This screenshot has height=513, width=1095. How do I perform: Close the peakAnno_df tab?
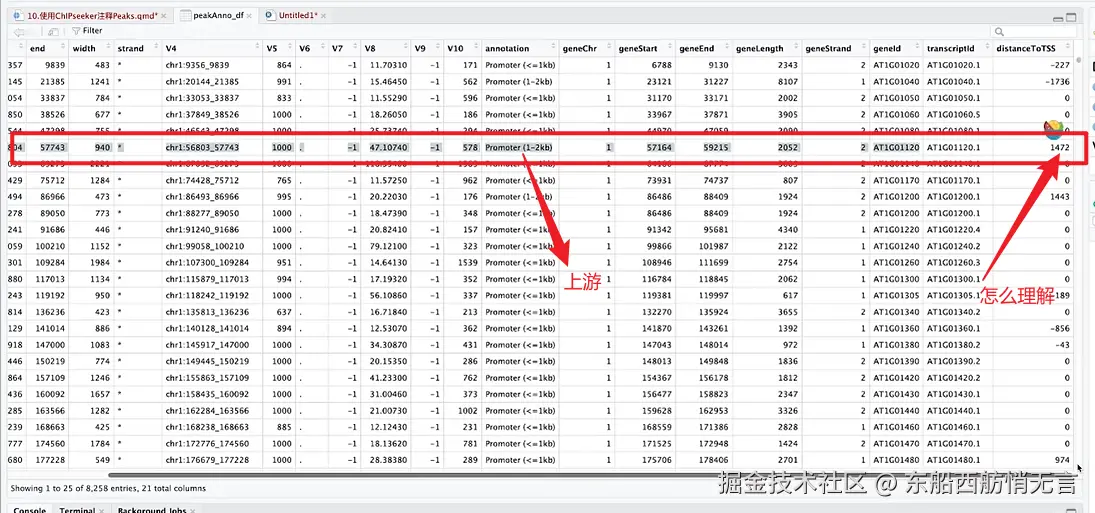(x=250, y=15)
